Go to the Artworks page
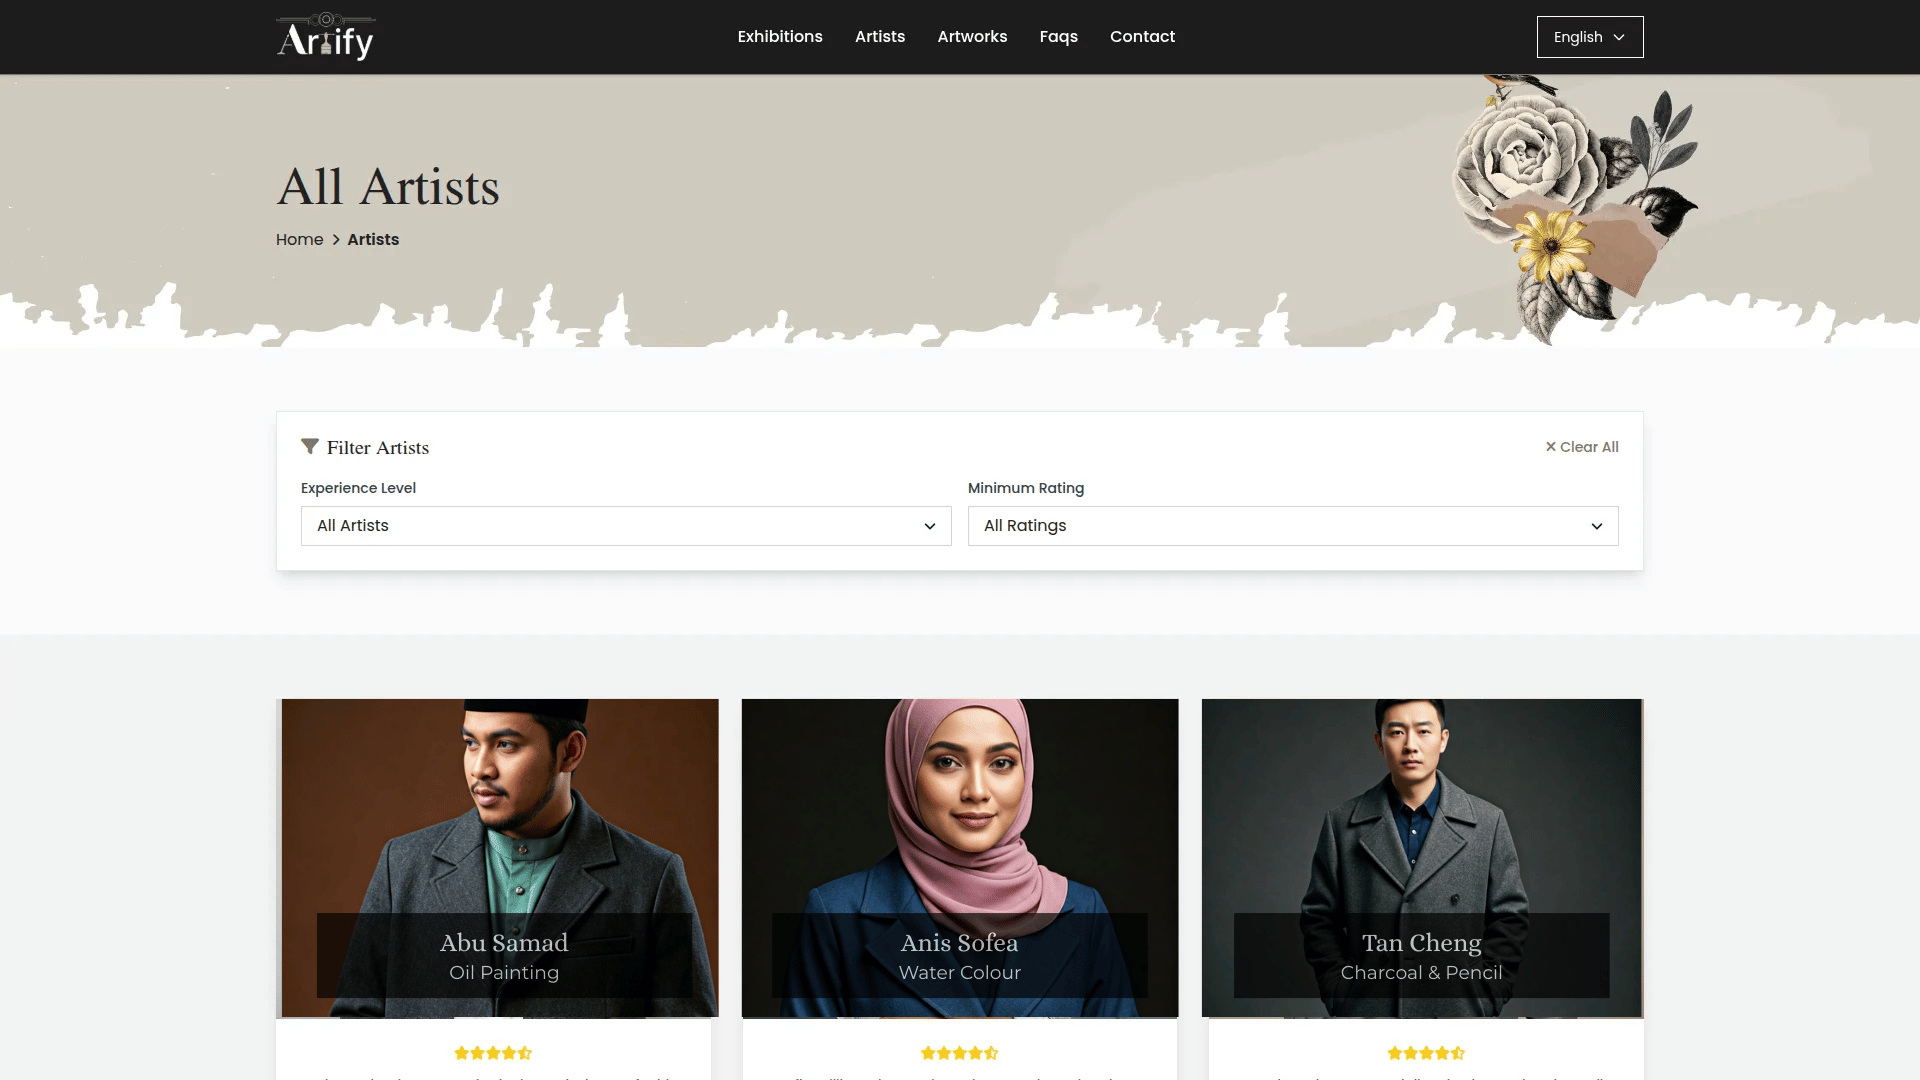1920x1080 pixels. (972, 37)
